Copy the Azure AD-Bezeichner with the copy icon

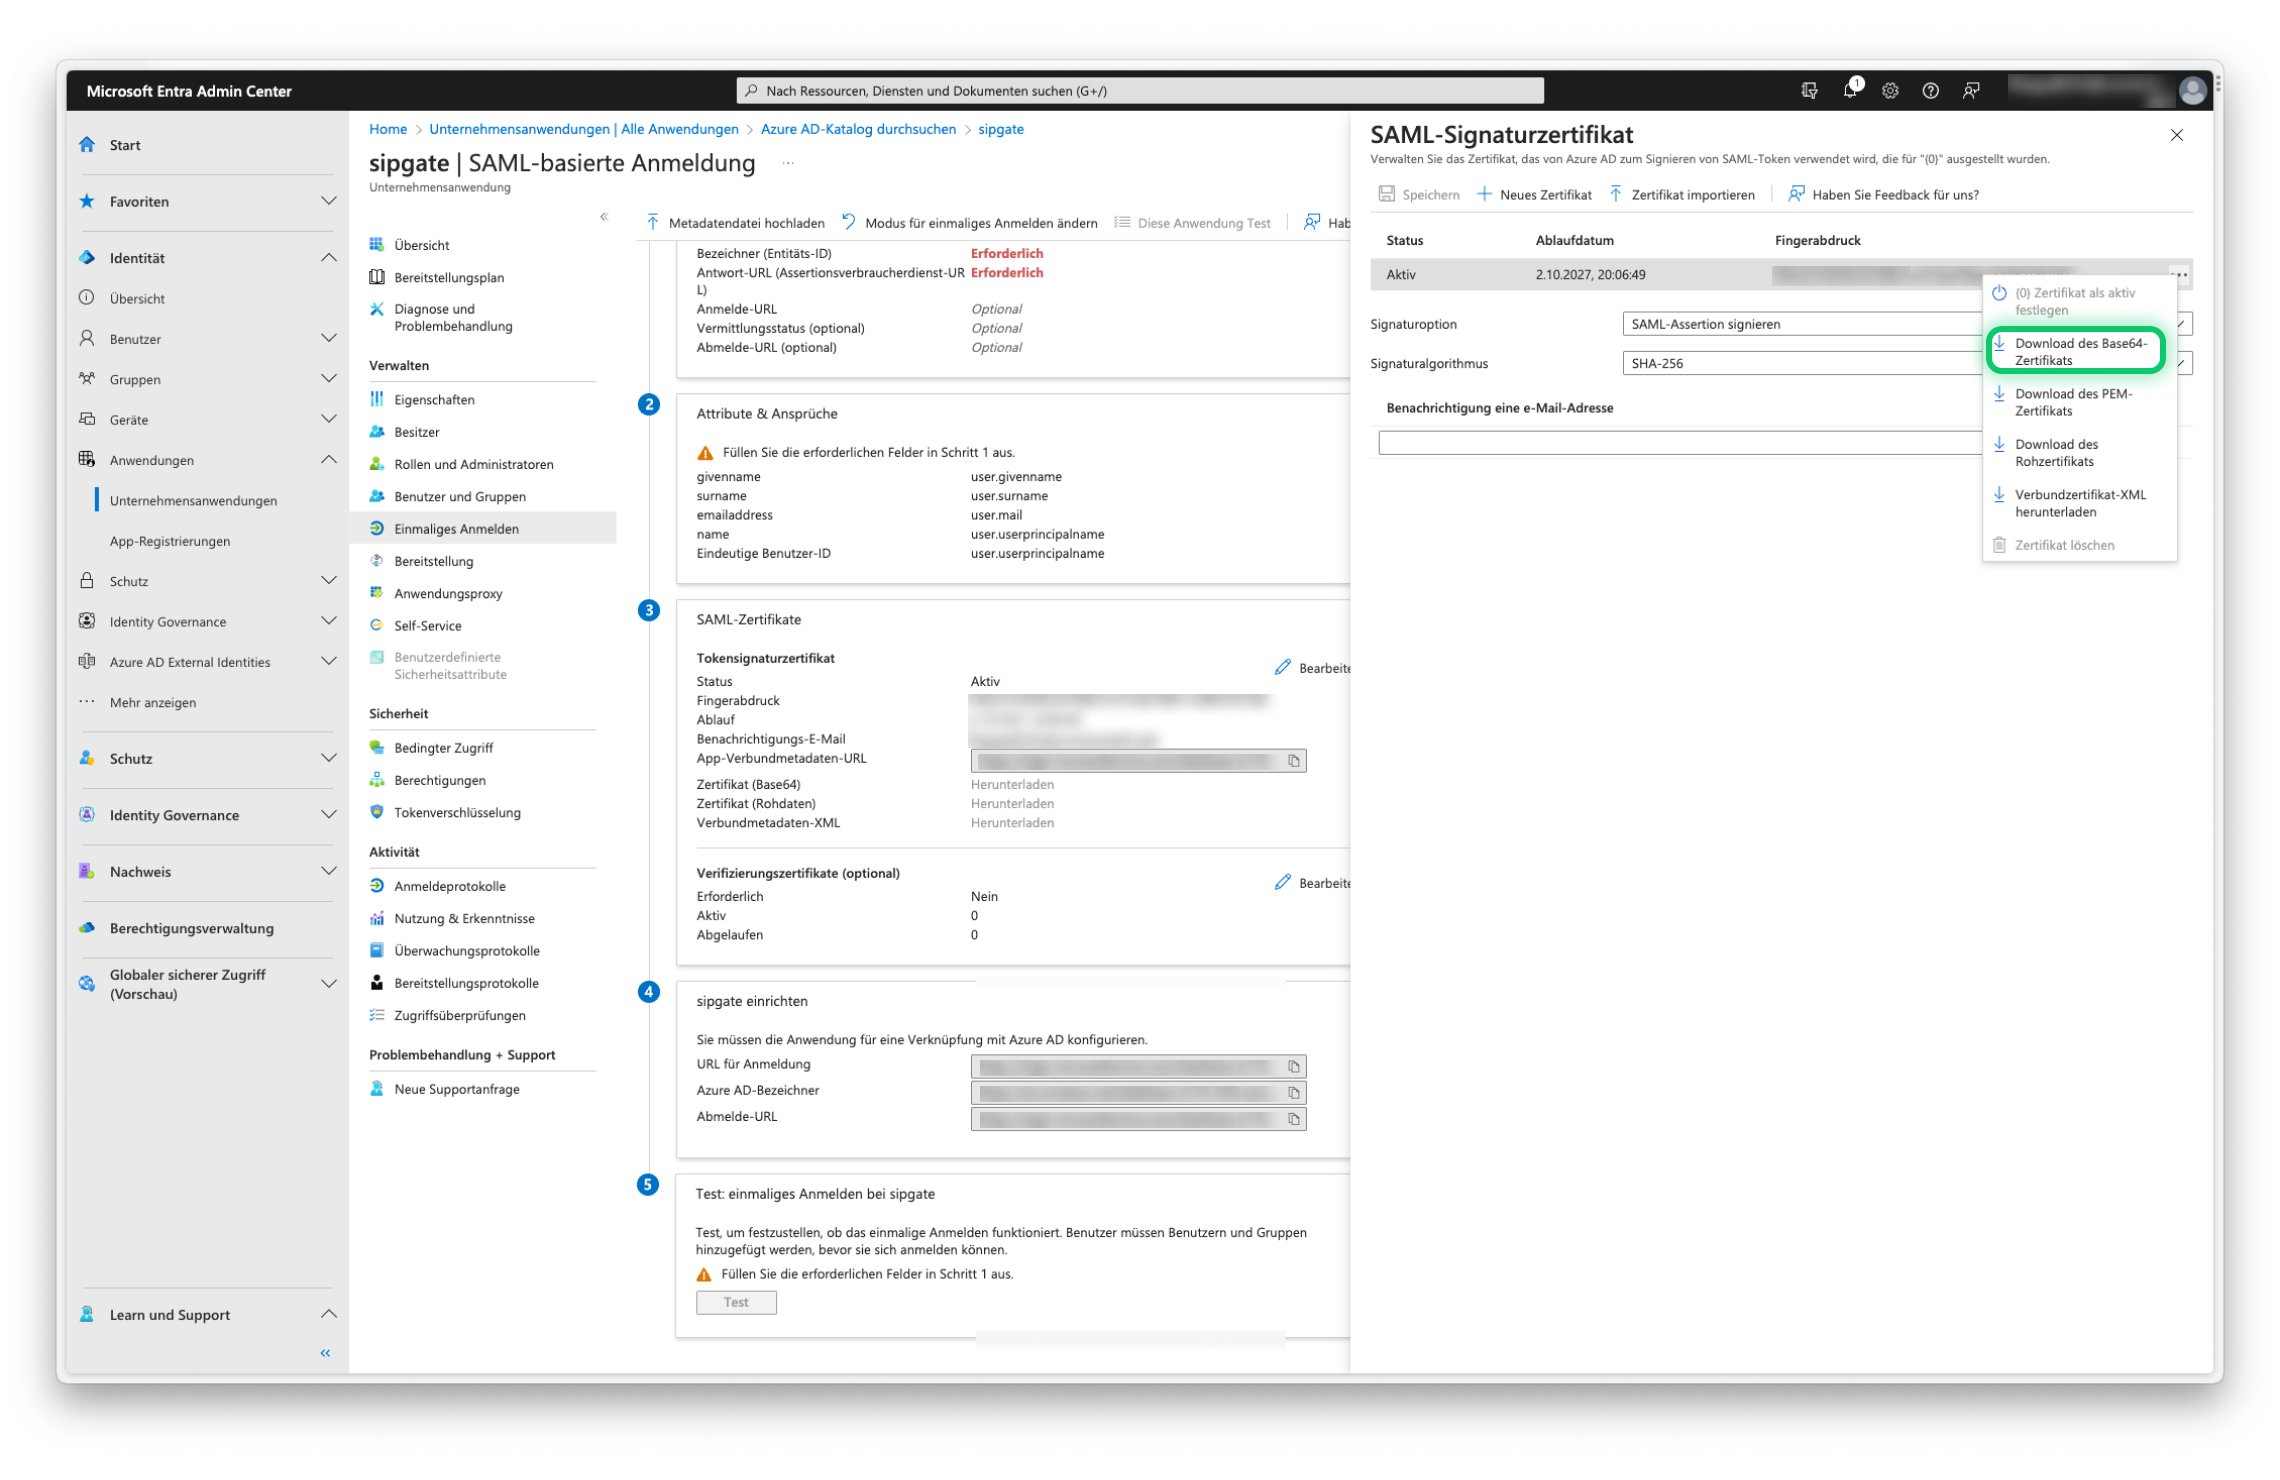pyautogui.click(x=1294, y=1092)
